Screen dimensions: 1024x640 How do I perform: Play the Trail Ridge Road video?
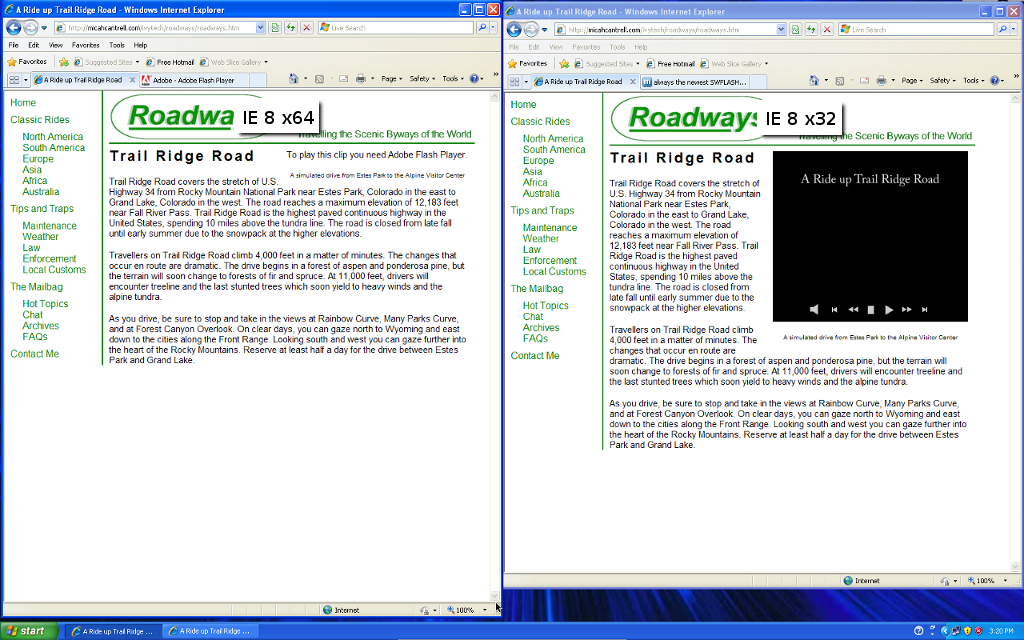(888, 310)
